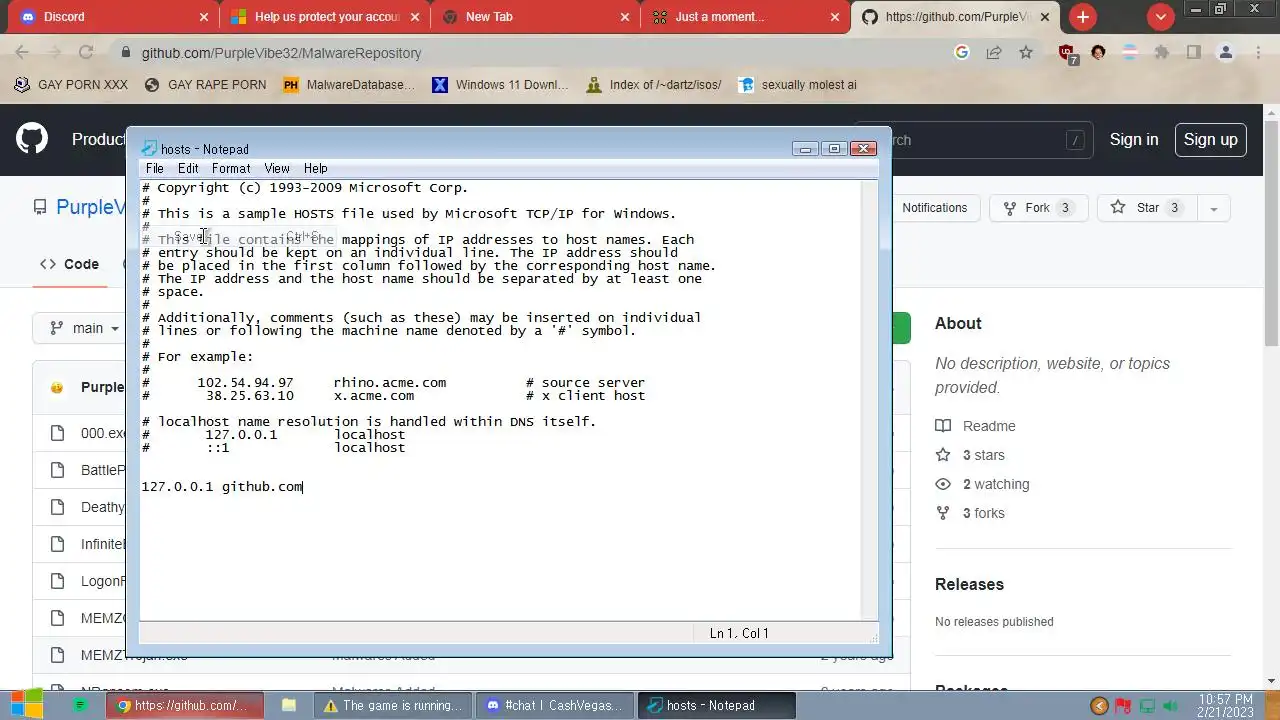Viewport: 1280px width, 720px height.
Task: Open Chrome side panel icon
Action: [x=1194, y=52]
